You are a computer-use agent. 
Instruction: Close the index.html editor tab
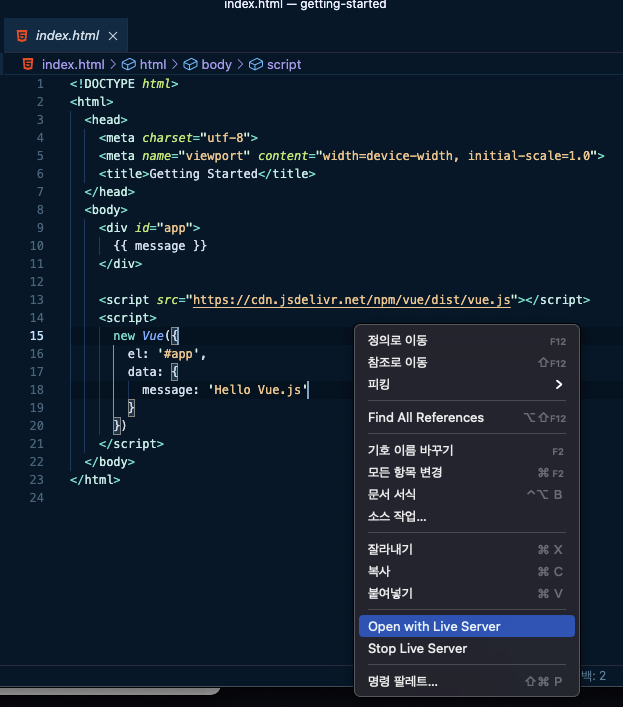(113, 36)
